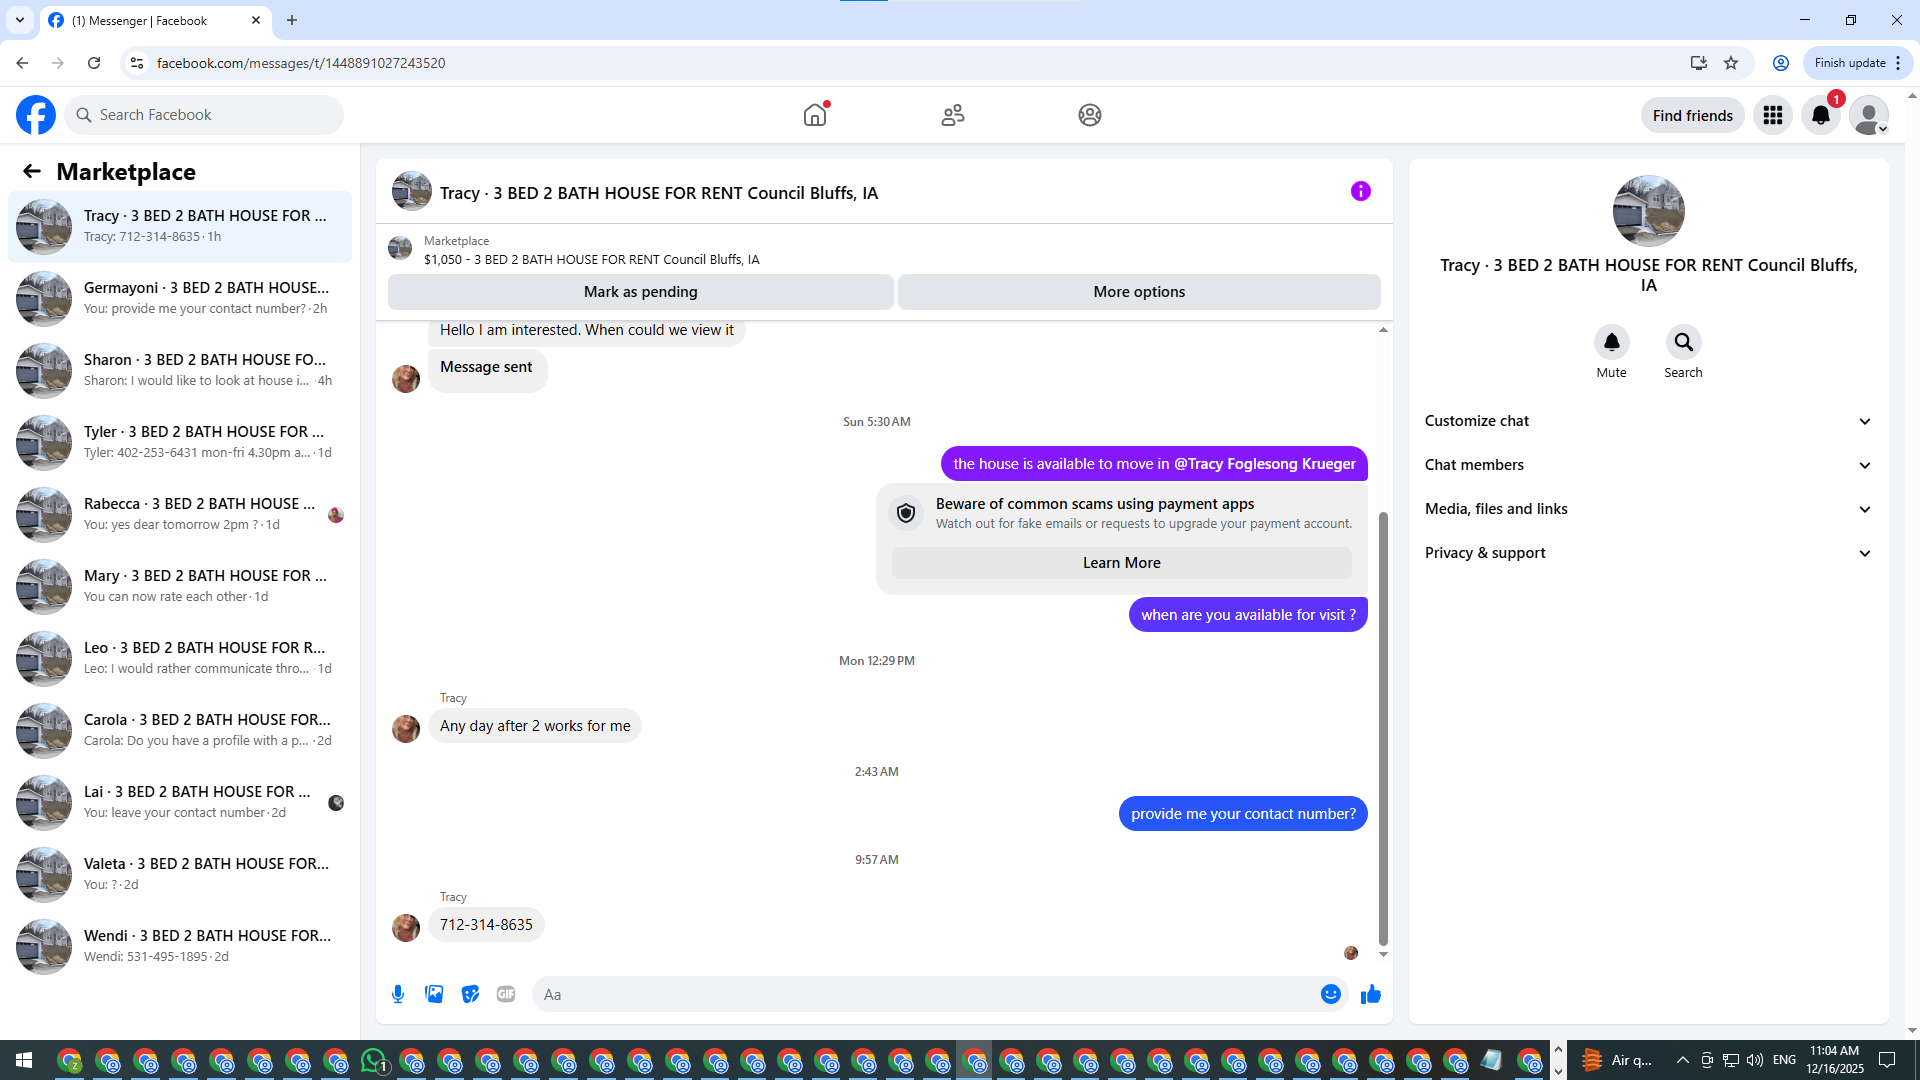This screenshot has width=1920, height=1080.
Task: Open the conversation with Carola
Action: click(180, 730)
